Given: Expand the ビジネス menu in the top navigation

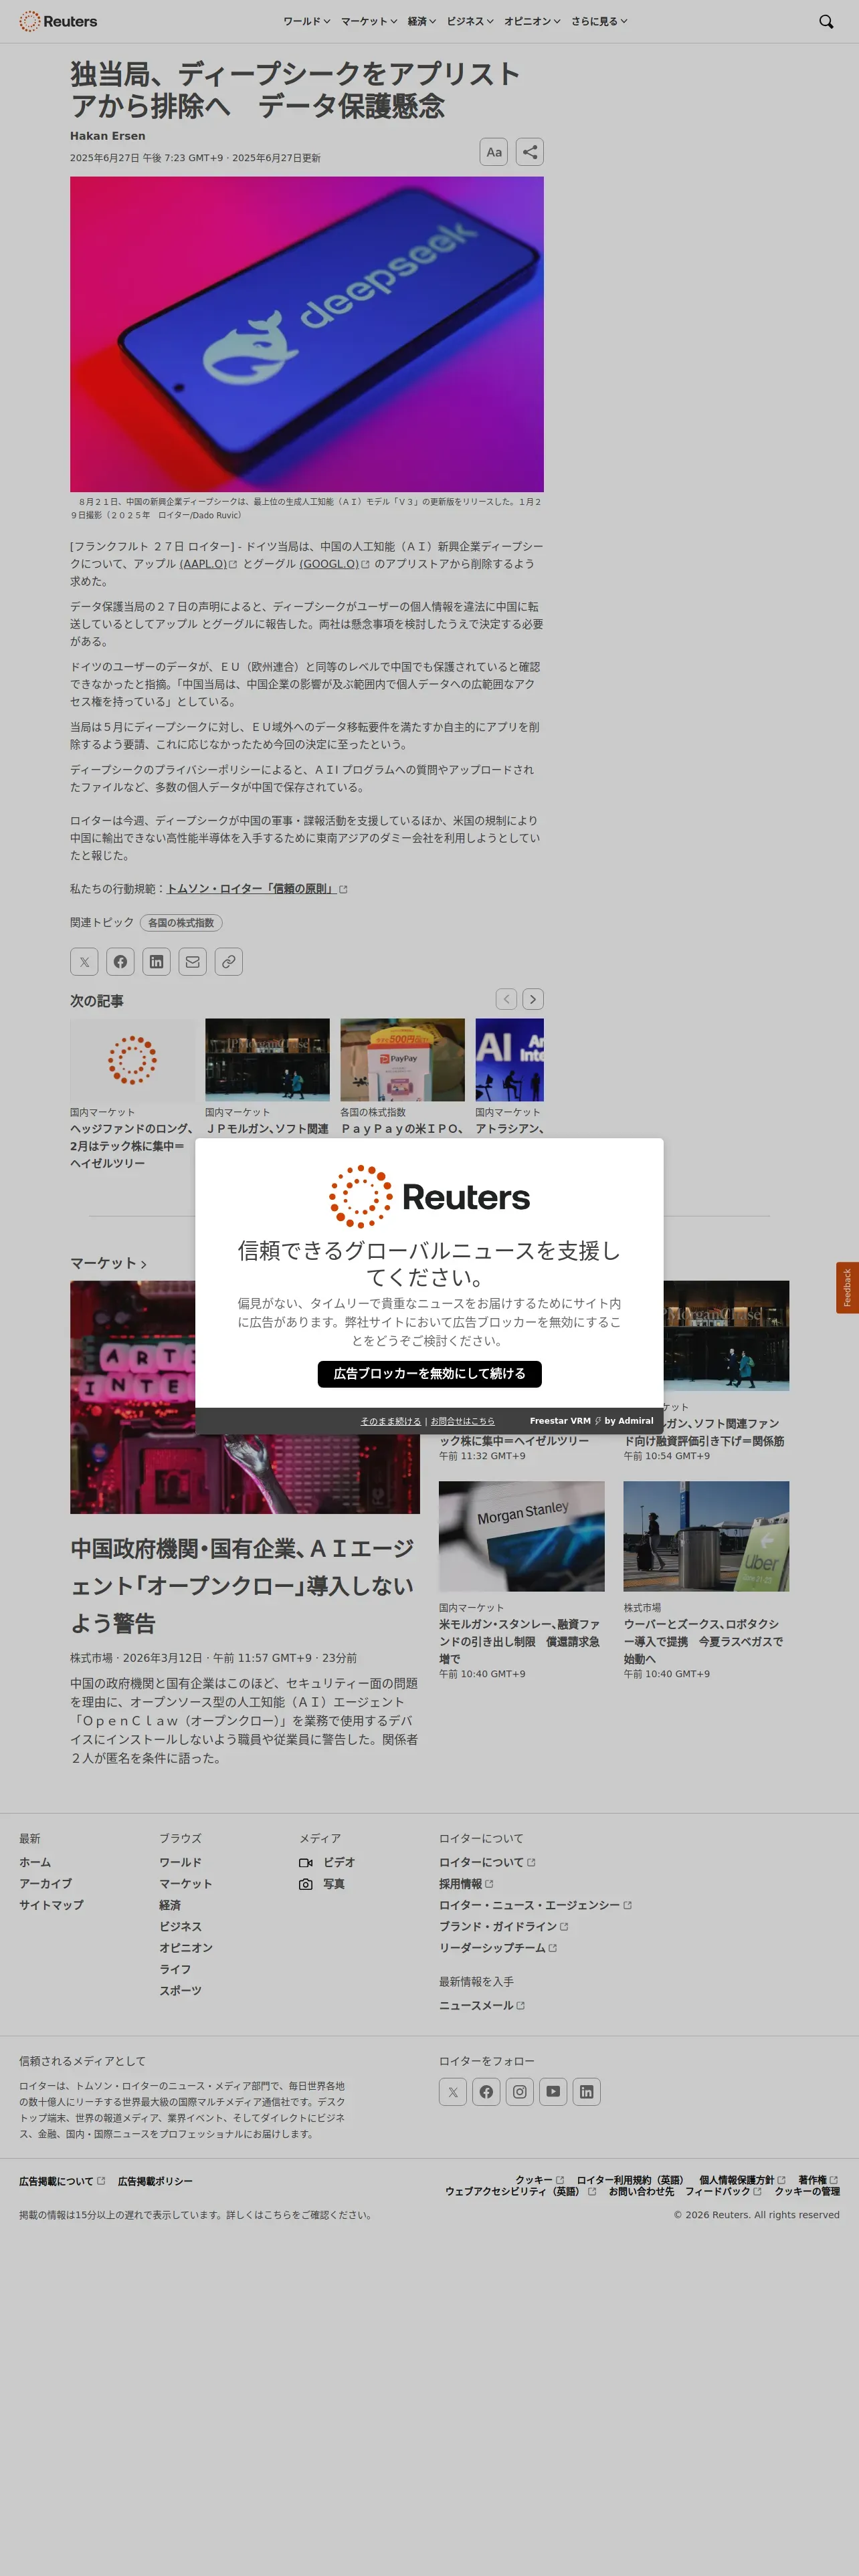Looking at the screenshot, I should pos(470,21).
